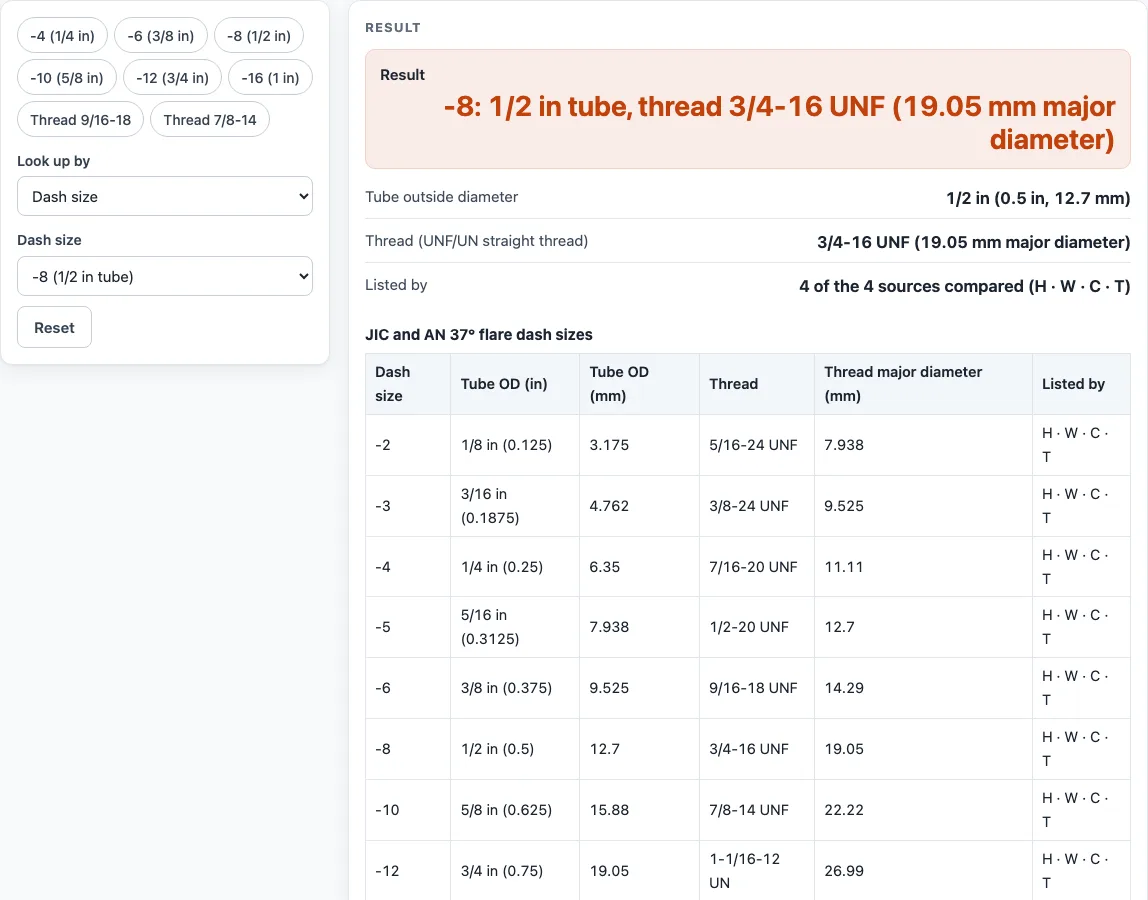The height and width of the screenshot is (900, 1148).
Task: Select the -4 (1/4 in) preset chip
Action: point(62,36)
